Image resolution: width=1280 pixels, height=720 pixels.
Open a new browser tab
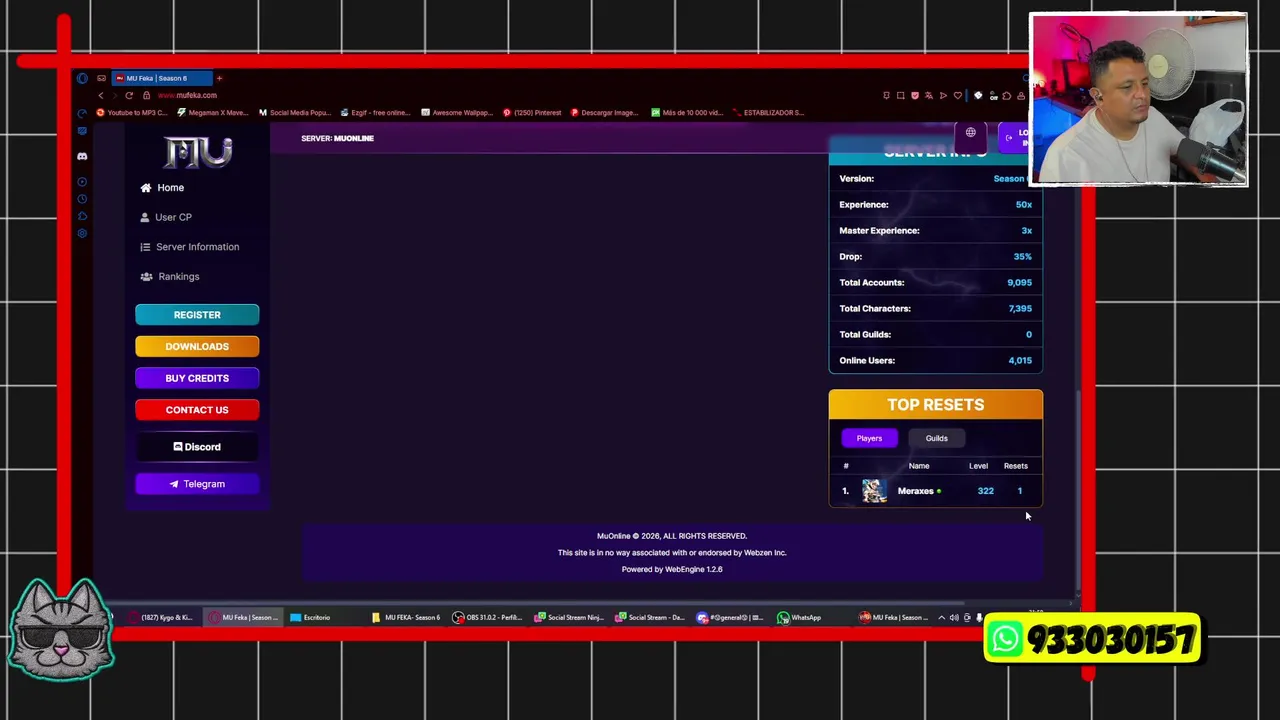(219, 78)
